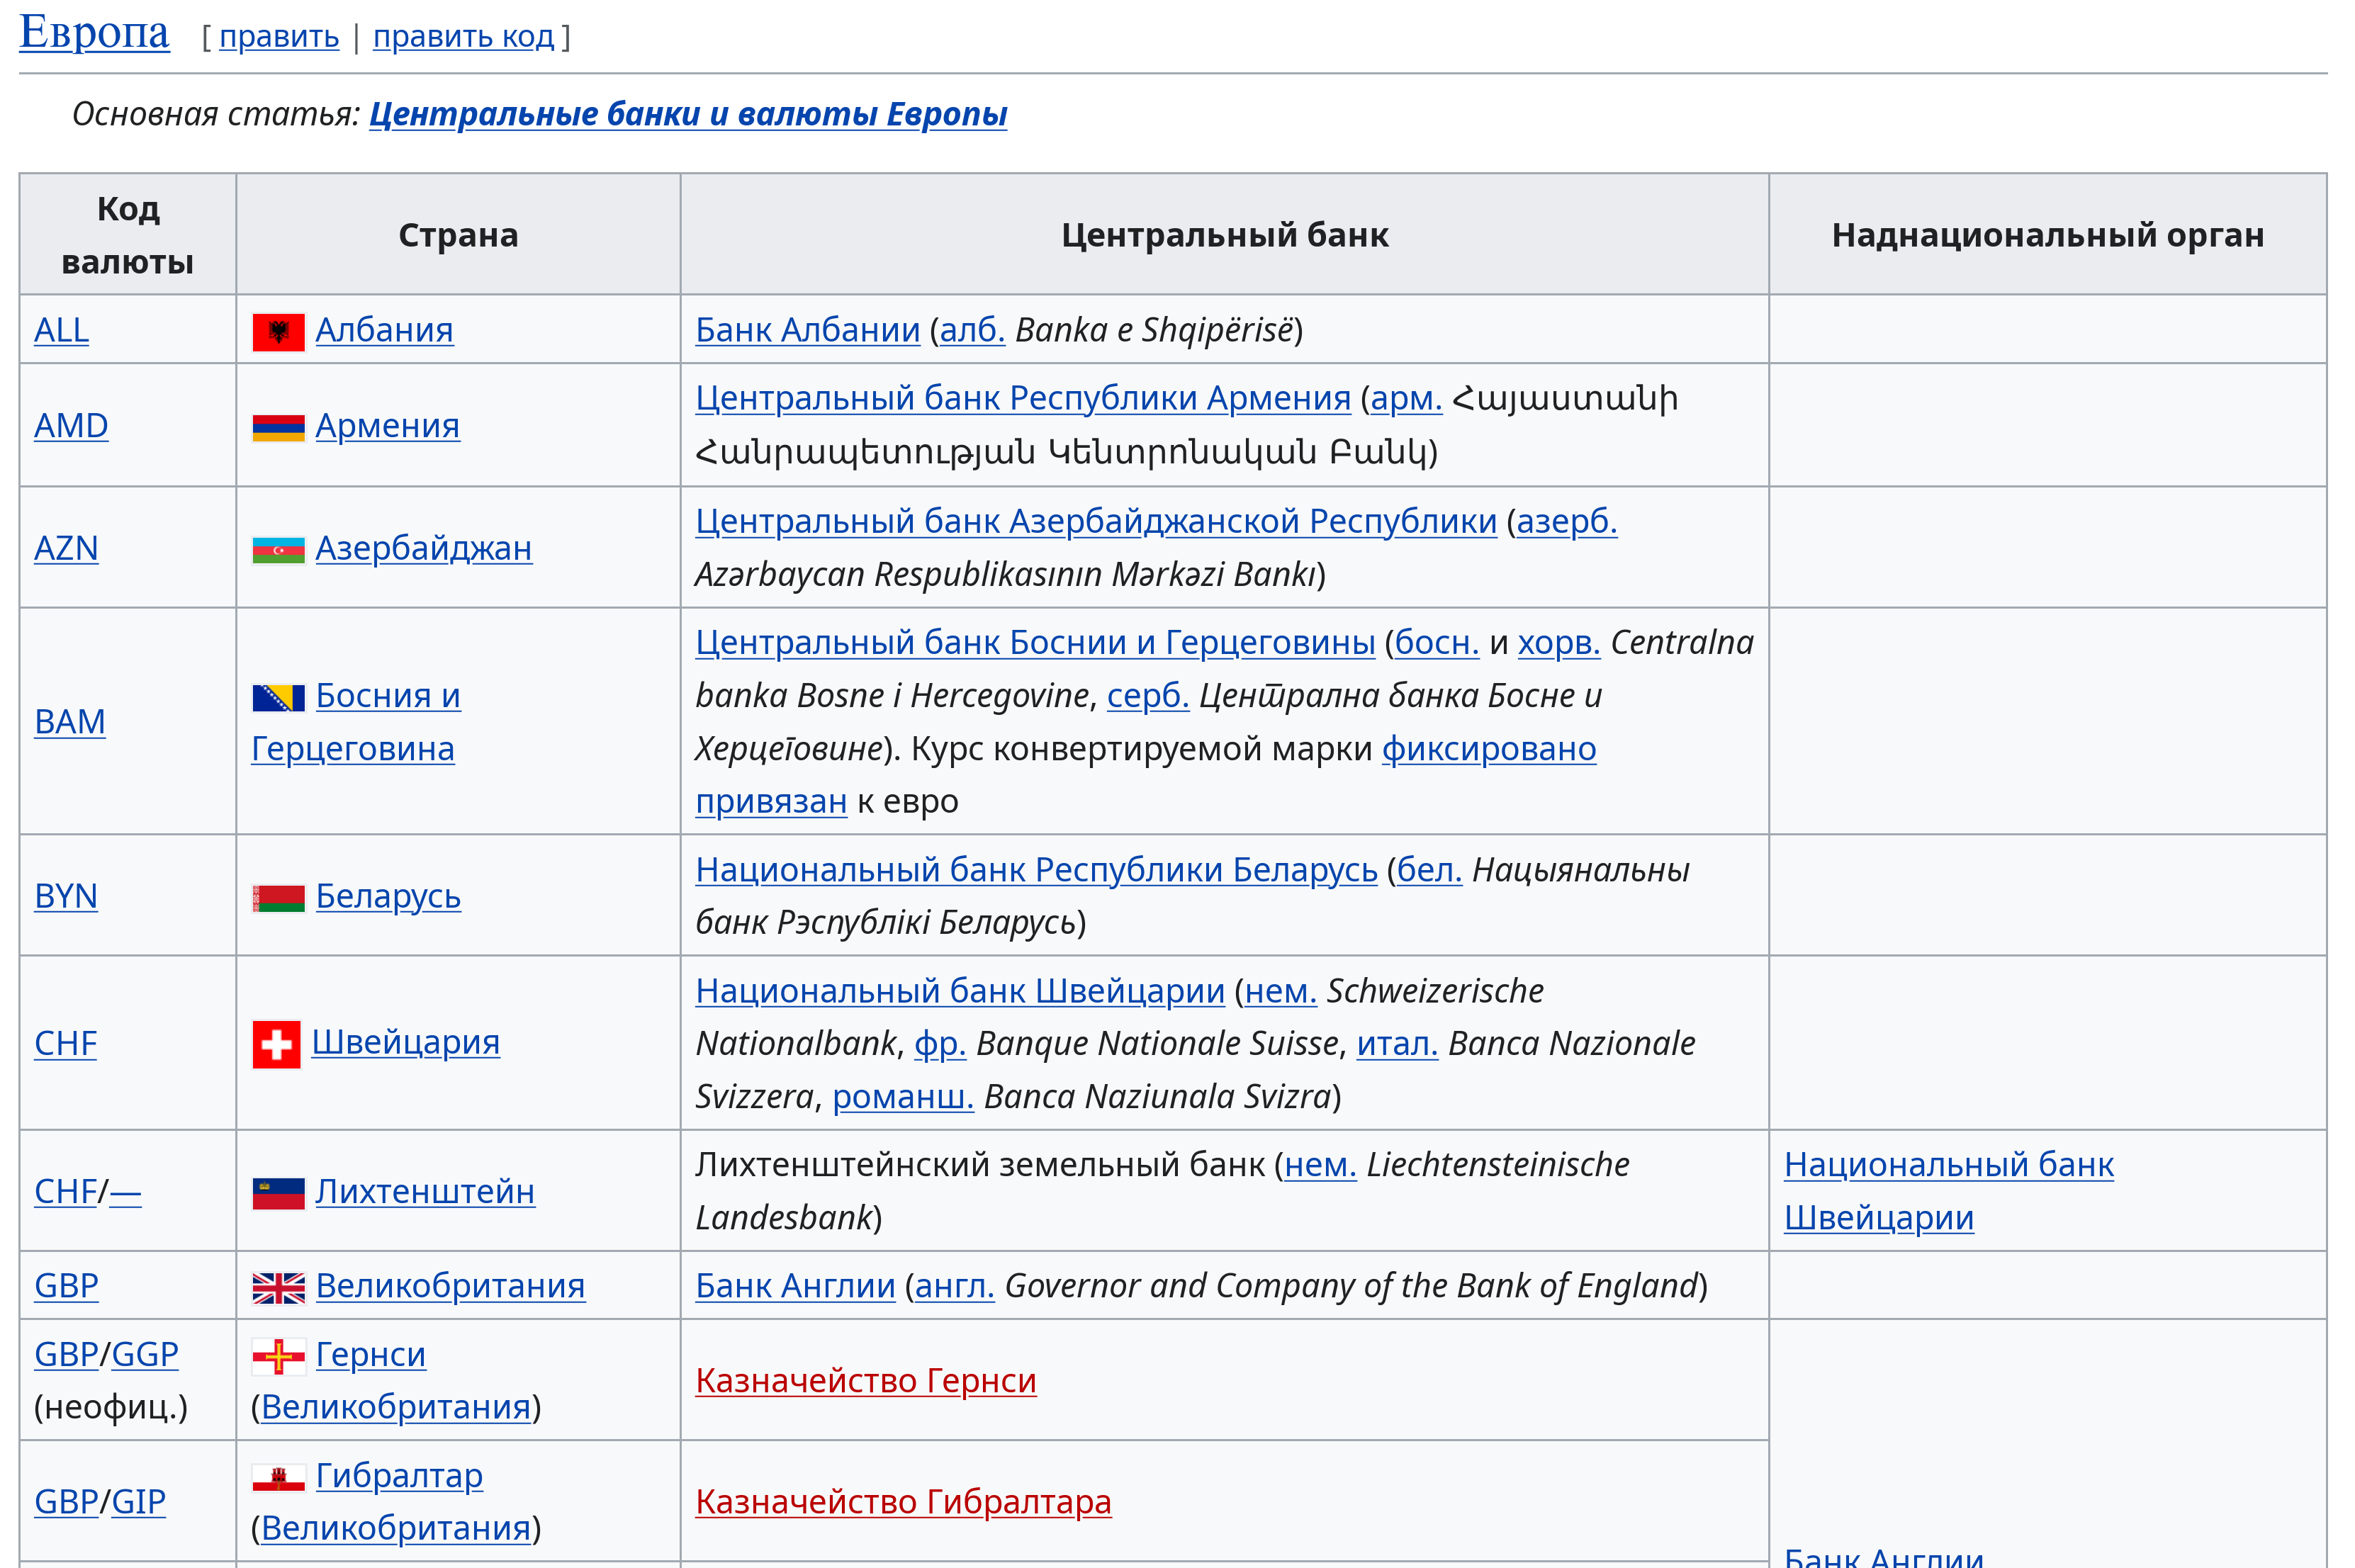Open the AMD currency code link

point(71,426)
